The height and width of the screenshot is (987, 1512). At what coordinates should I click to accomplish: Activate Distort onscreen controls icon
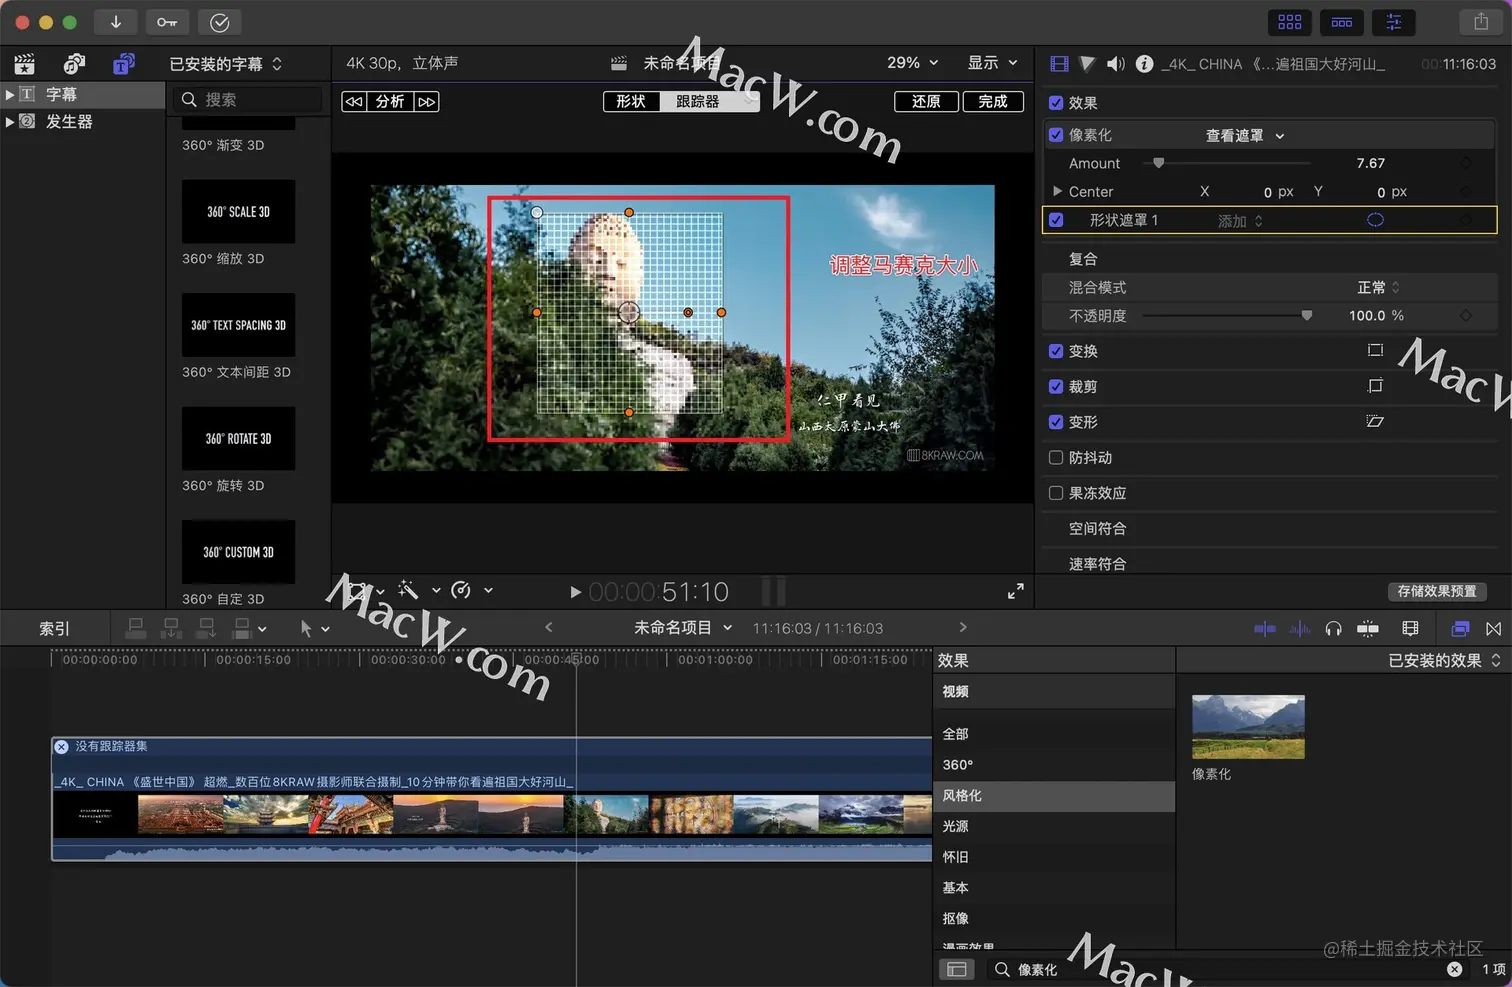1375,421
